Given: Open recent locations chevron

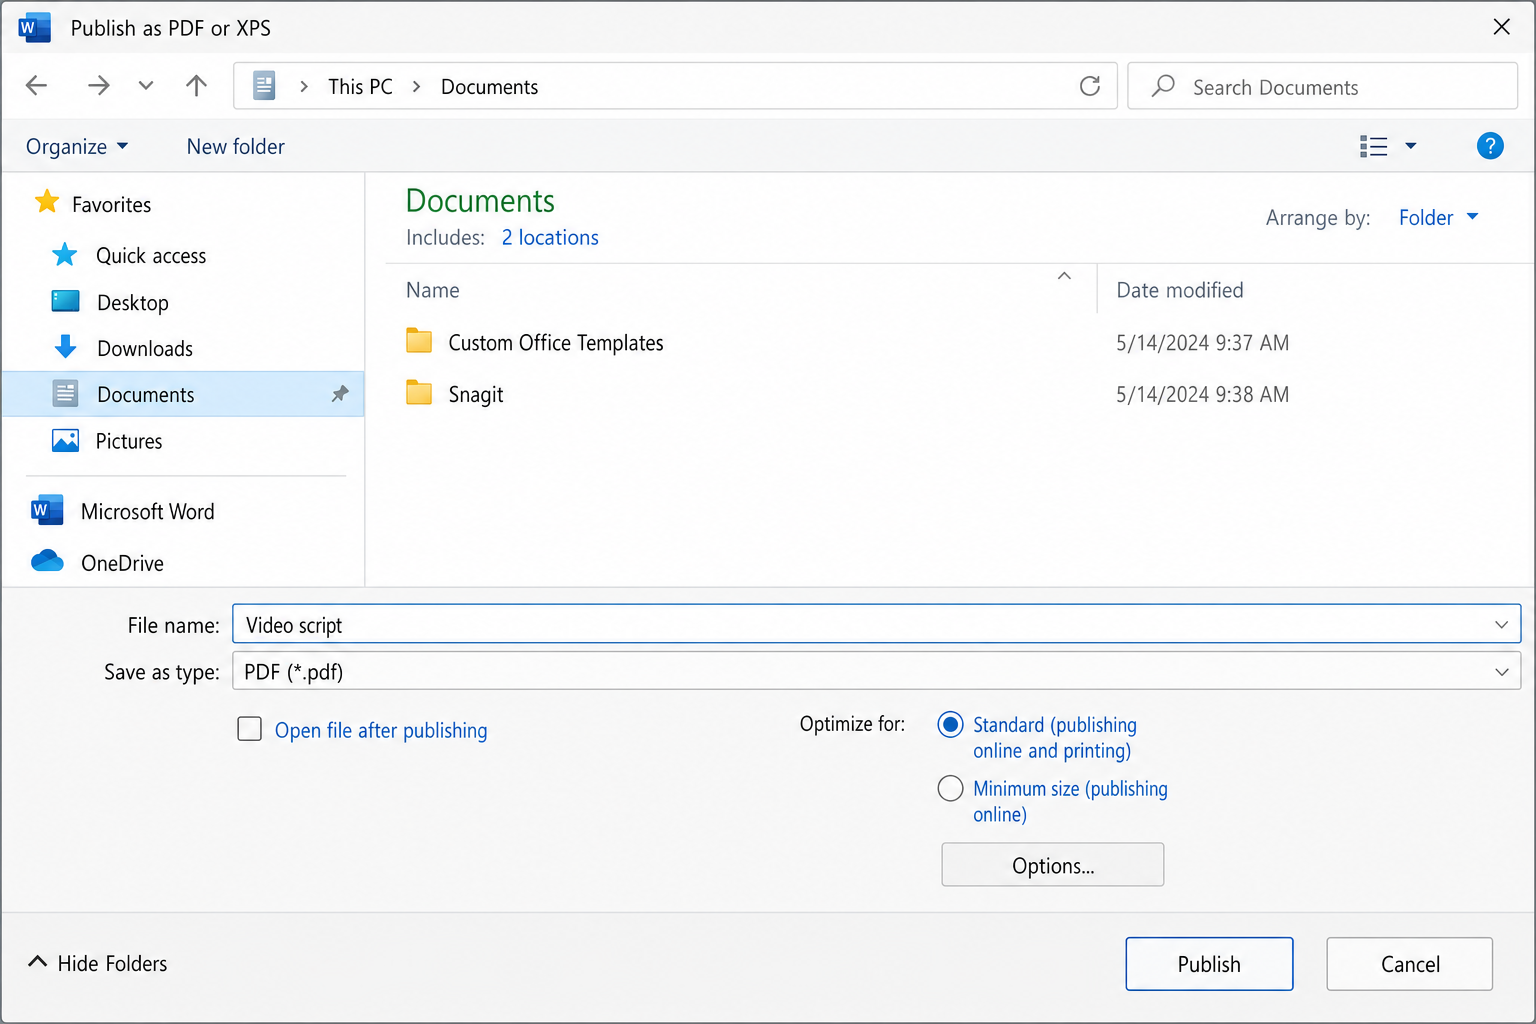Looking at the screenshot, I should [x=146, y=85].
